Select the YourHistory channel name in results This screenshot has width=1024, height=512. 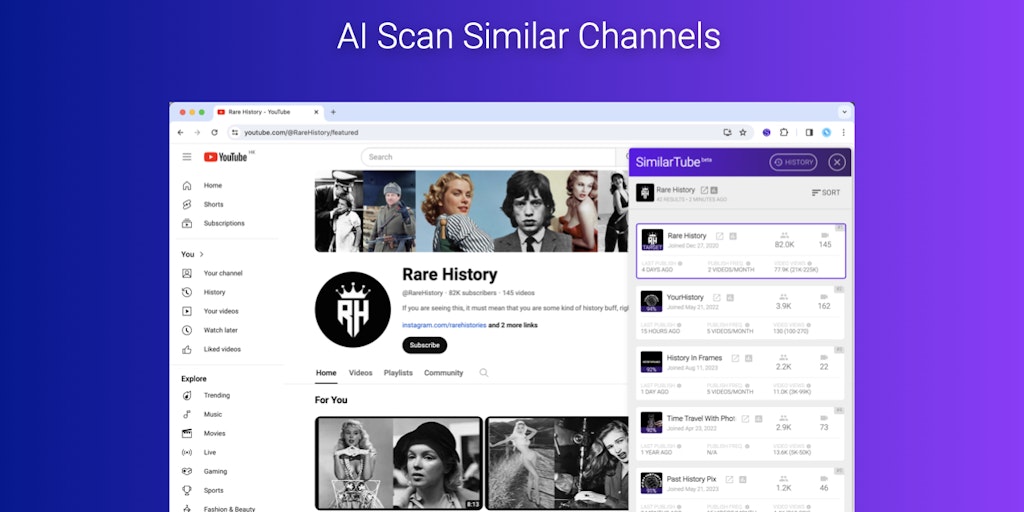[x=685, y=297]
